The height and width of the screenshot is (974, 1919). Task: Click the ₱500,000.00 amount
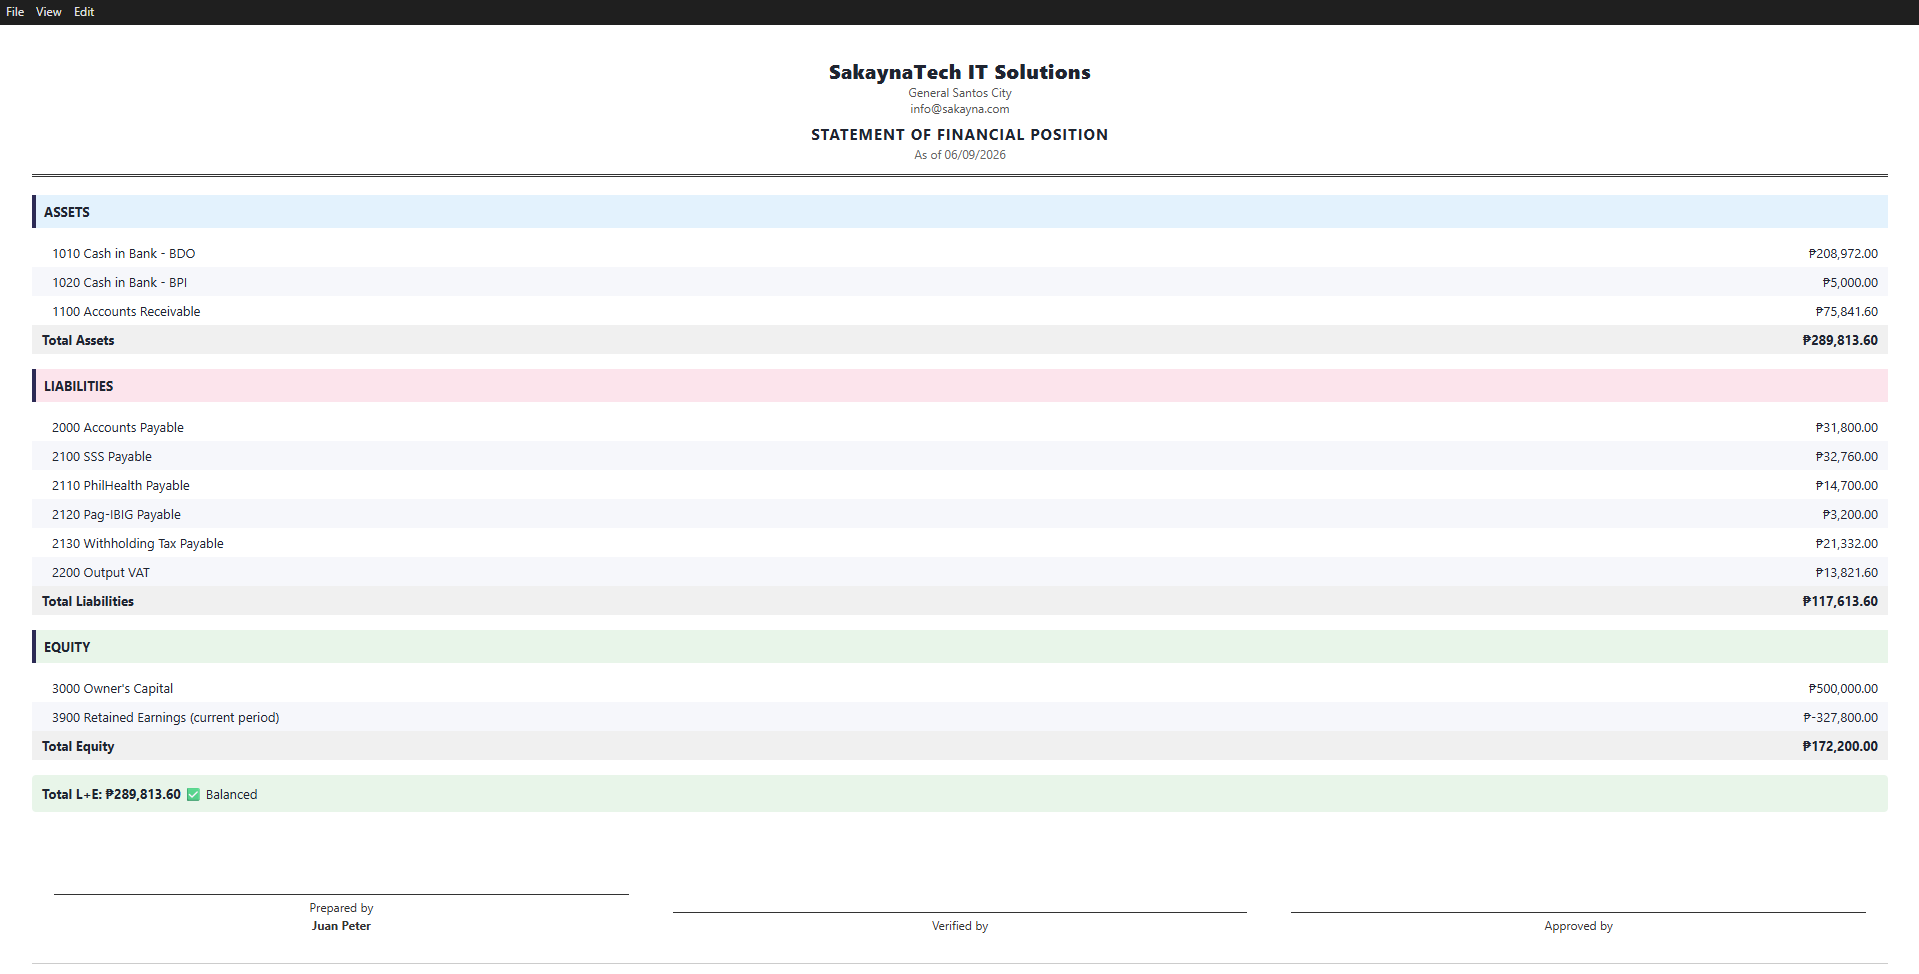pos(1843,689)
